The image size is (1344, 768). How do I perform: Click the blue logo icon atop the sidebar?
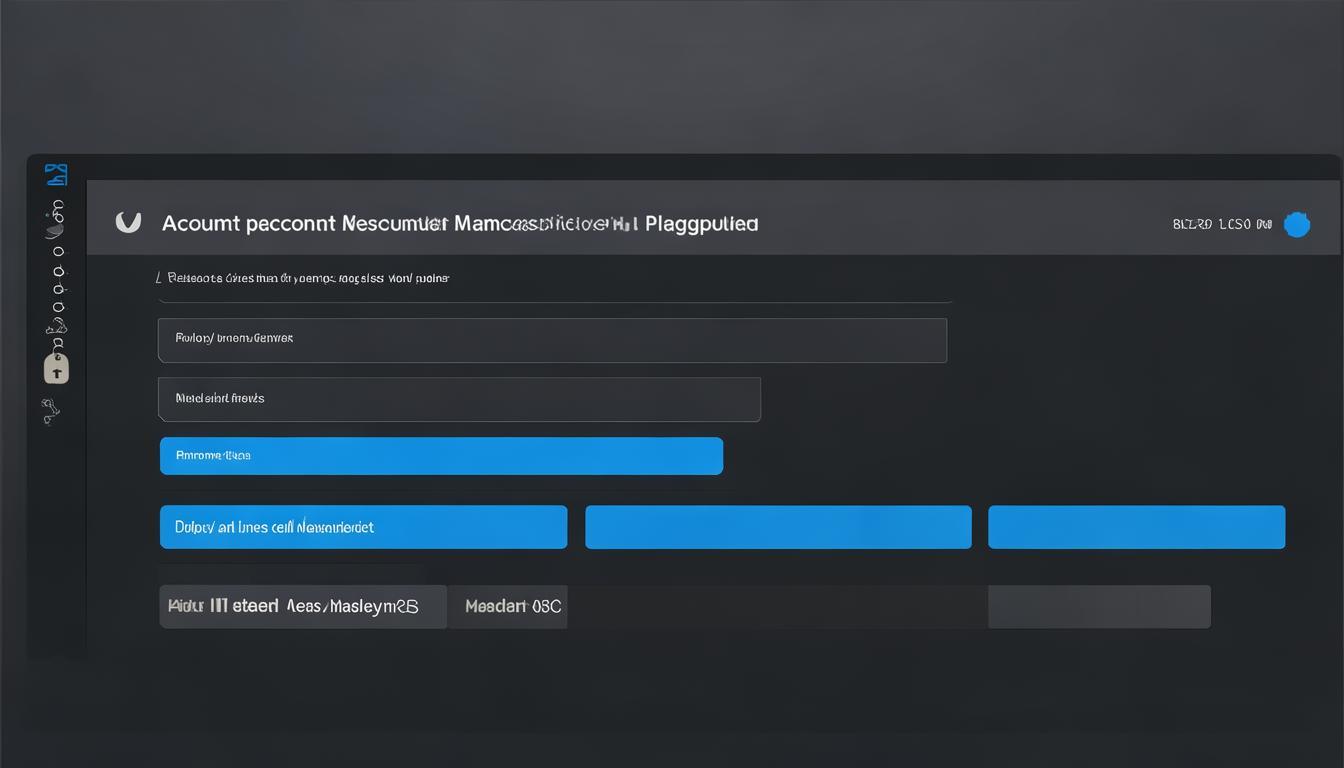tap(57, 174)
